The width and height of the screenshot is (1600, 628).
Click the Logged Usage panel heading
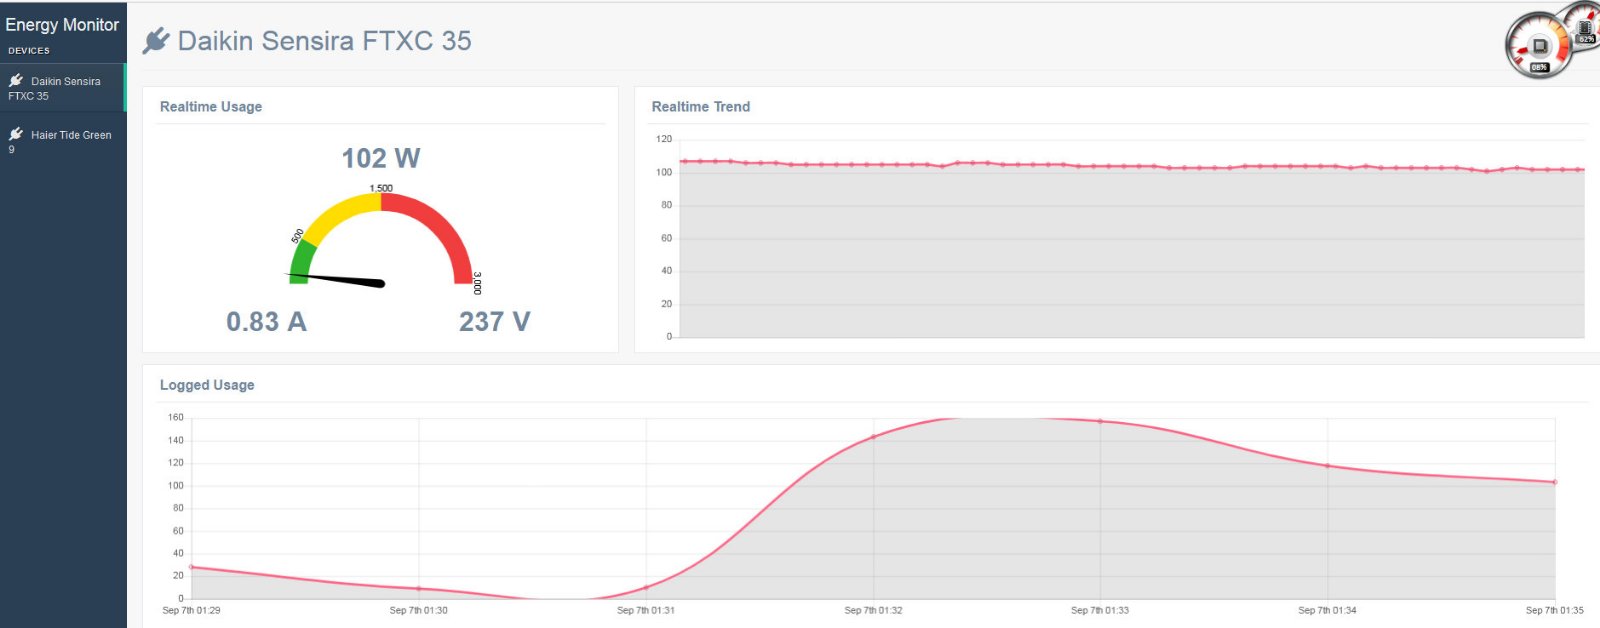(x=207, y=385)
